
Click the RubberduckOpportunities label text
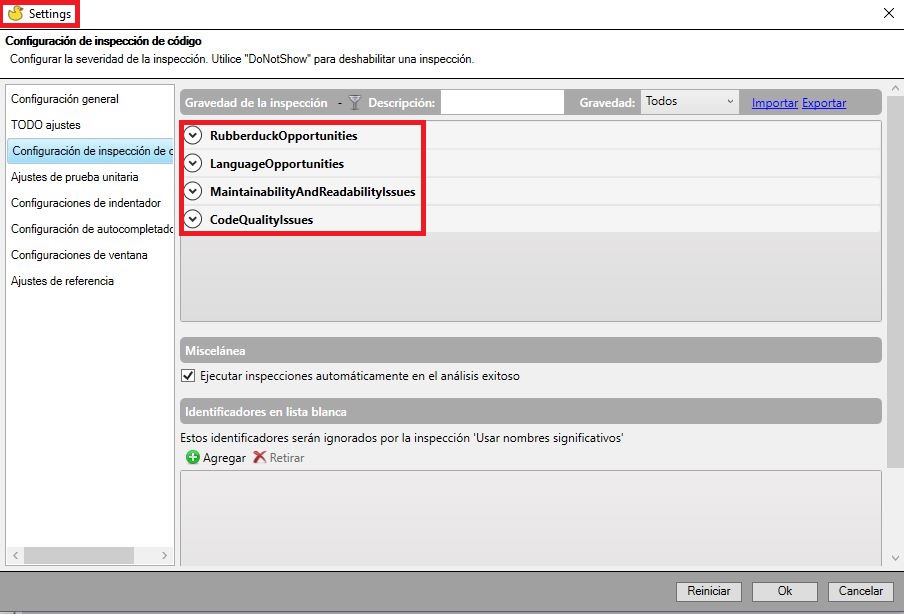[x=284, y=135]
